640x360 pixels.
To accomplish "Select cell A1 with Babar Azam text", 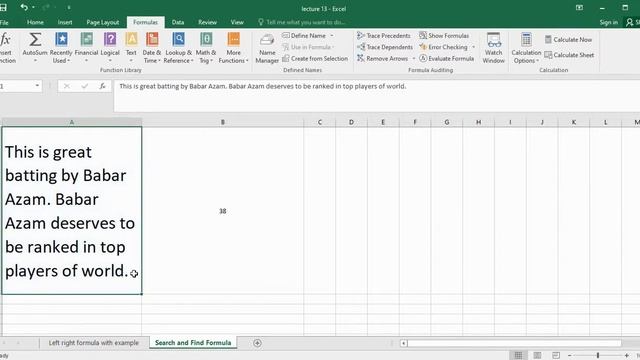I will 72,211.
